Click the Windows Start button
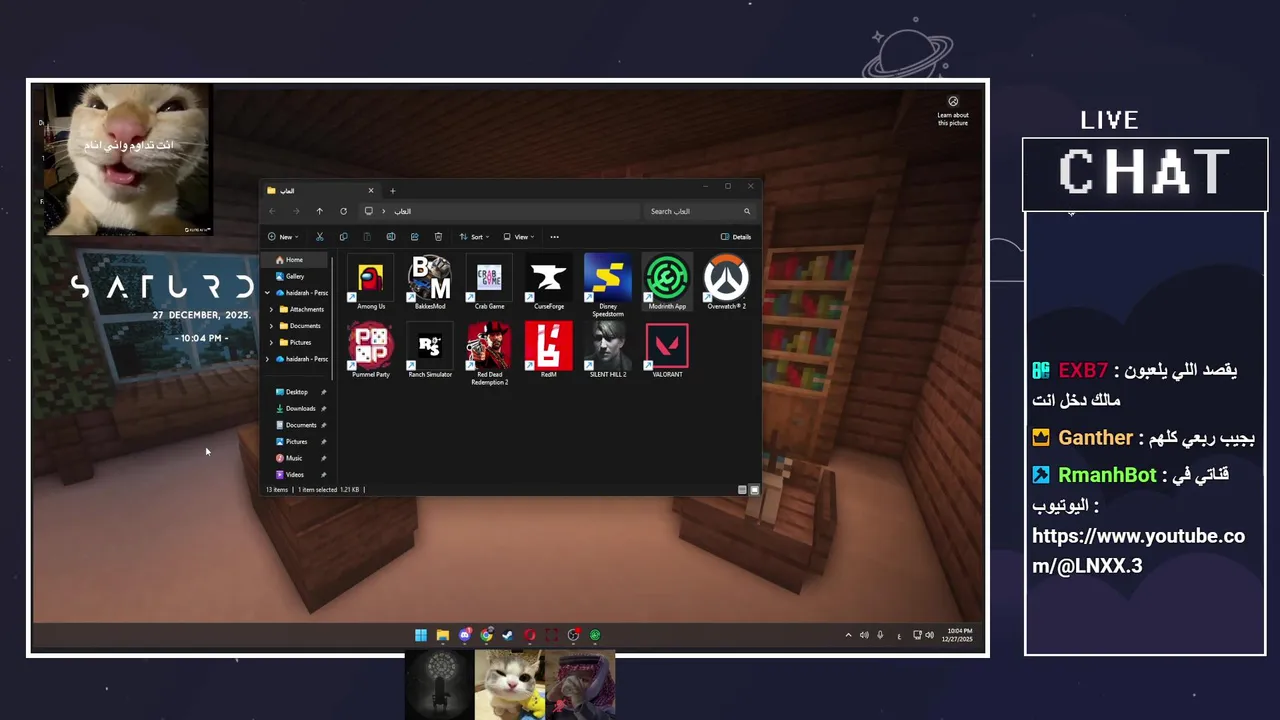The width and height of the screenshot is (1280, 720). 421,635
